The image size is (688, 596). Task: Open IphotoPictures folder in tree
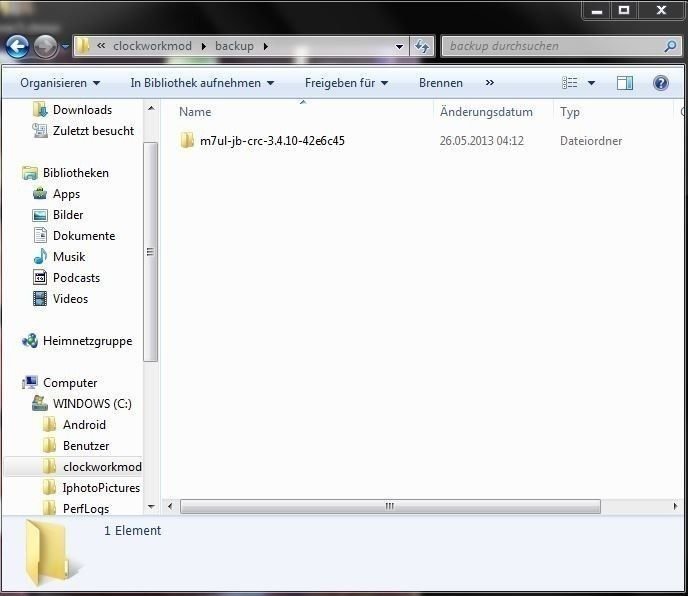pos(101,488)
